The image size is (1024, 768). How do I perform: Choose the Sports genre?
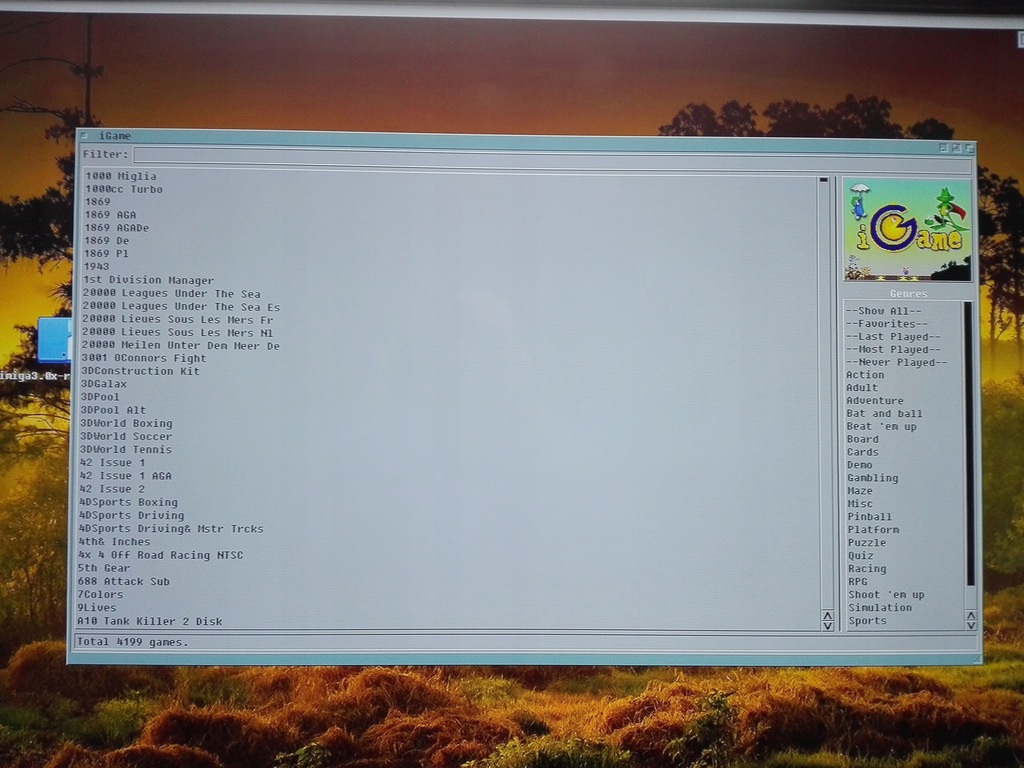pos(867,621)
